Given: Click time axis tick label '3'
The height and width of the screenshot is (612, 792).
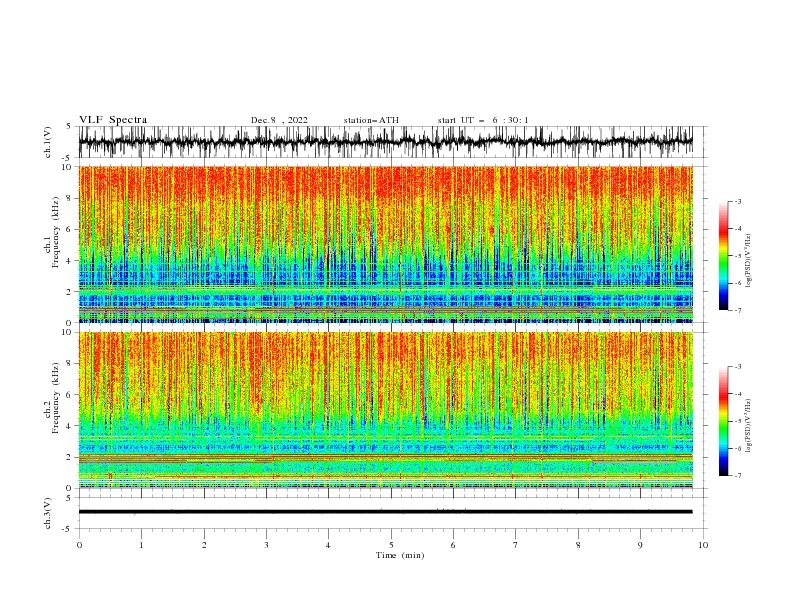Looking at the screenshot, I should 266,545.
